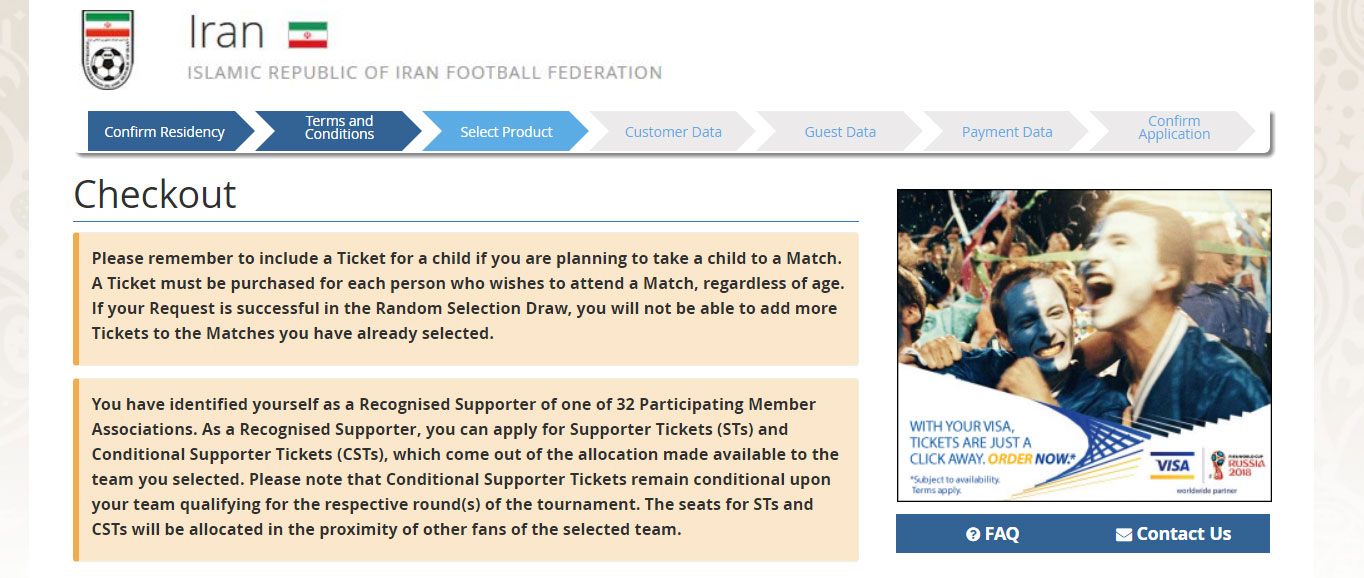Open the Visa fans banner photo
The width and height of the screenshot is (1364, 578).
point(1084,300)
